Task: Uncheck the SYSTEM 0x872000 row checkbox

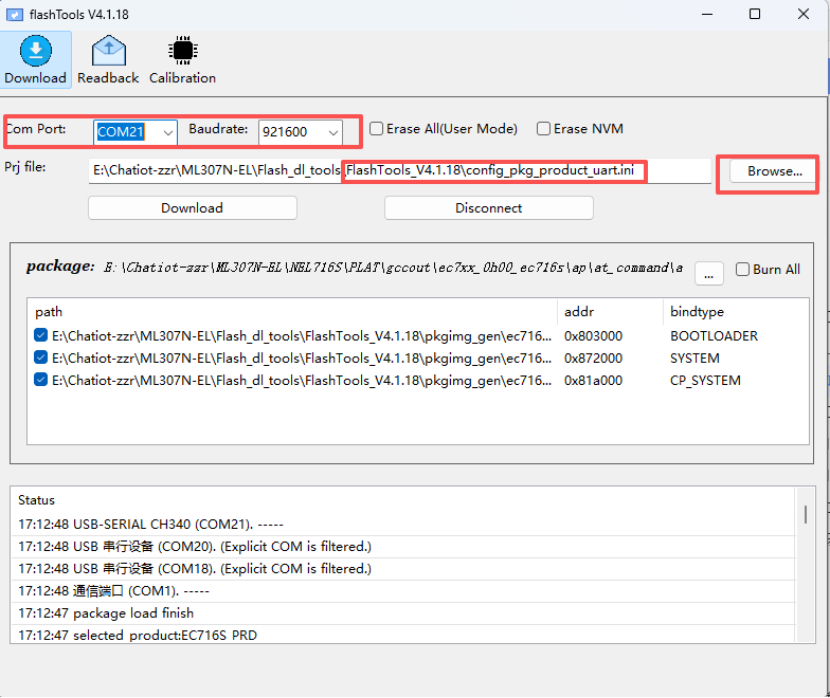Action: coord(41,358)
